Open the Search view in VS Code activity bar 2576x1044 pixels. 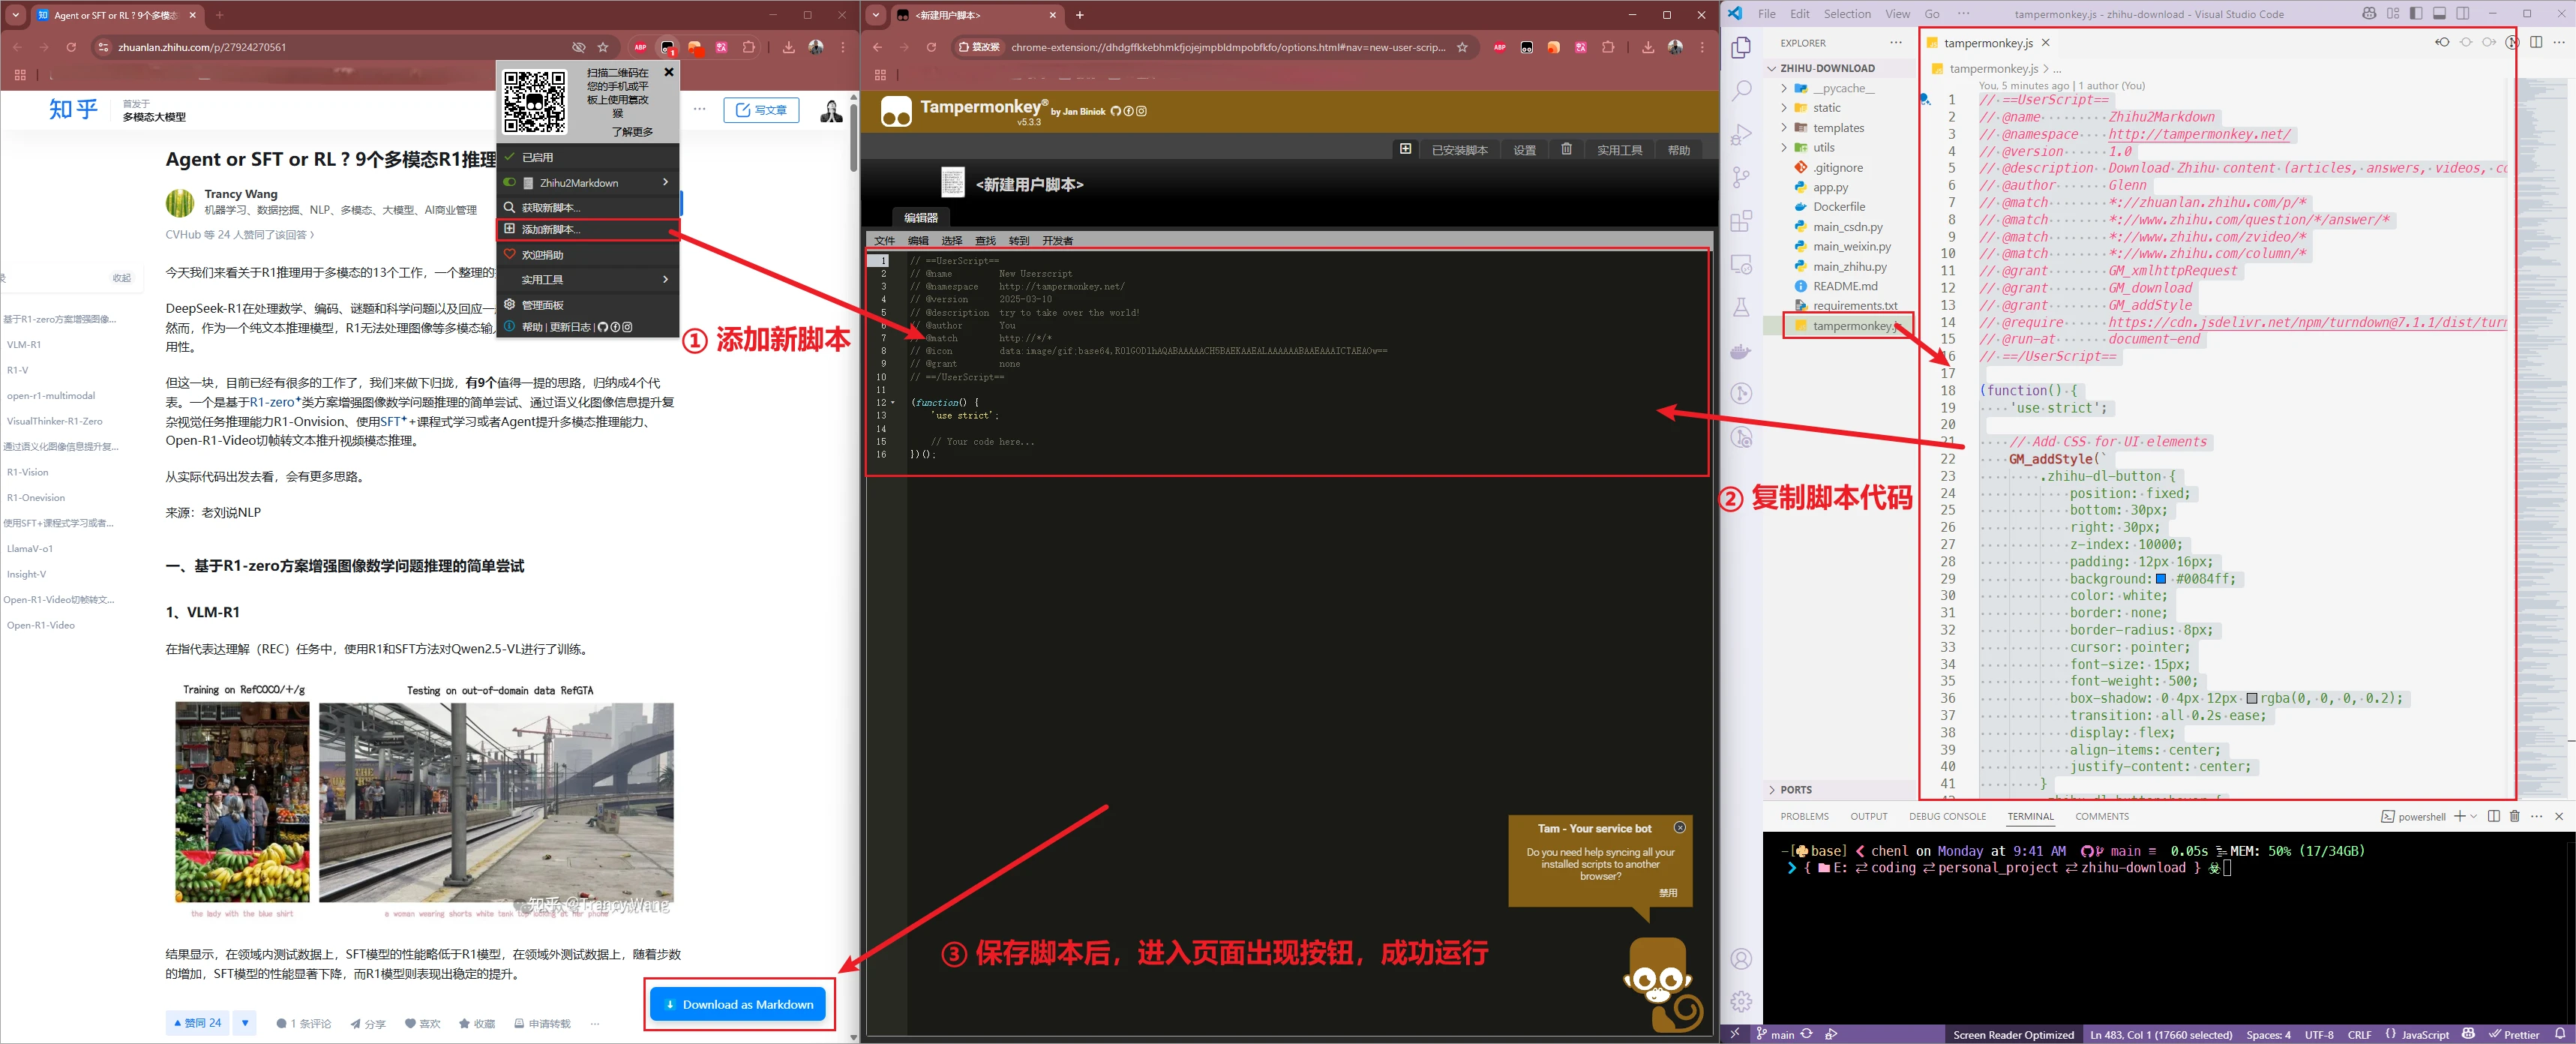pos(1741,90)
